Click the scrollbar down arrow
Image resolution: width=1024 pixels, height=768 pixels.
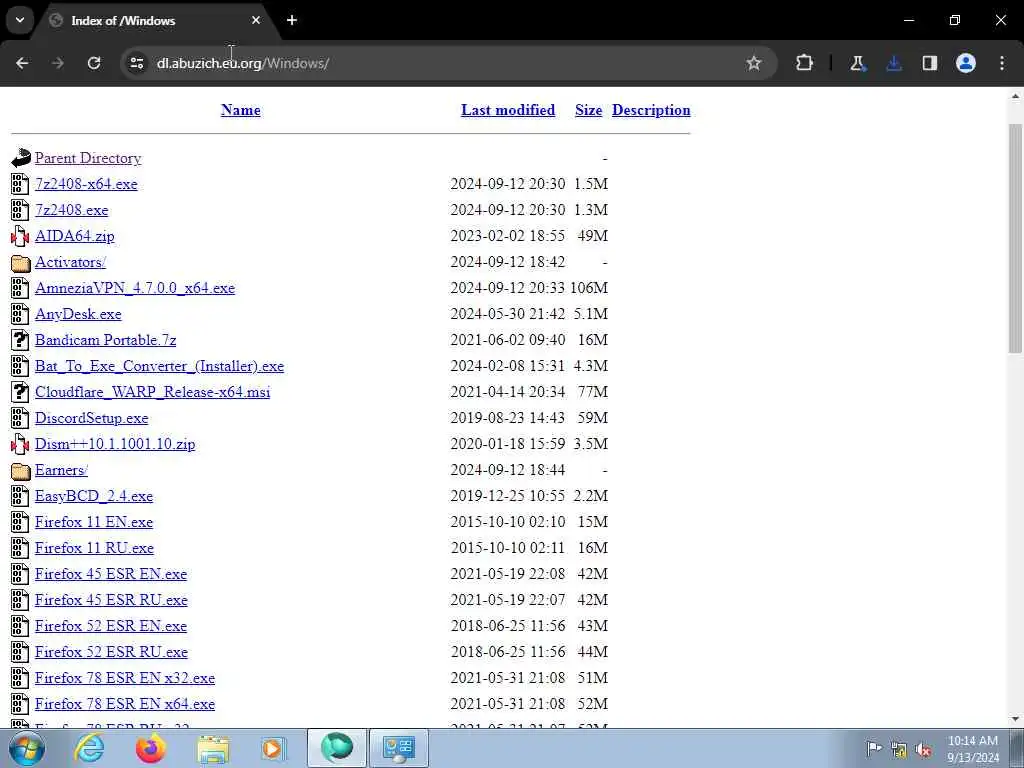[1016, 720]
